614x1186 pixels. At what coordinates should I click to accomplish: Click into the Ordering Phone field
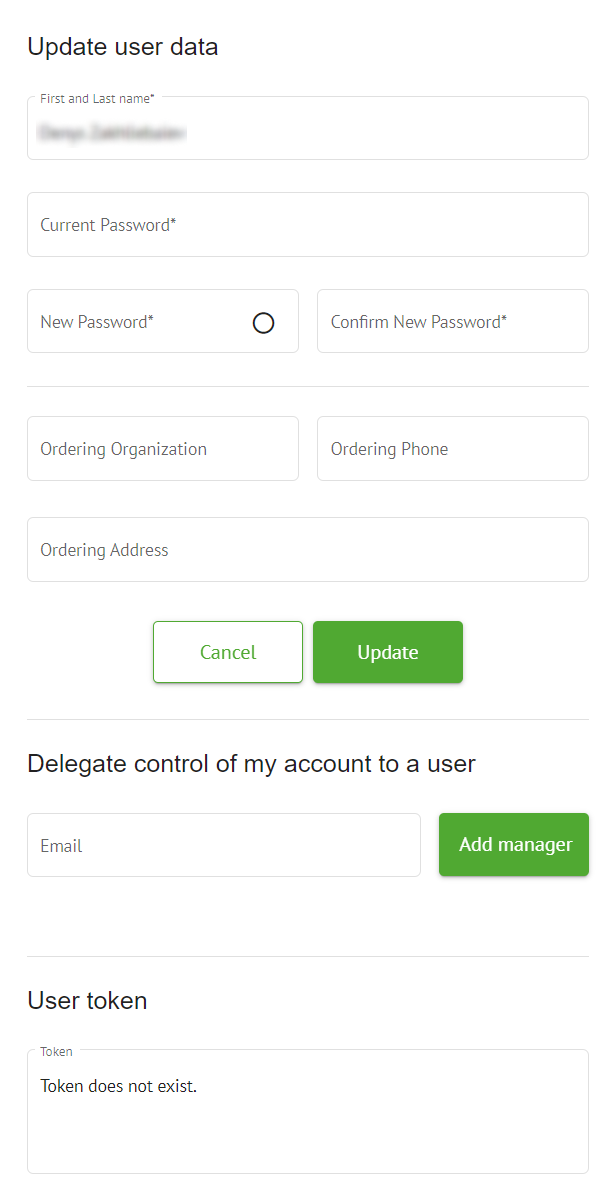tap(452, 449)
